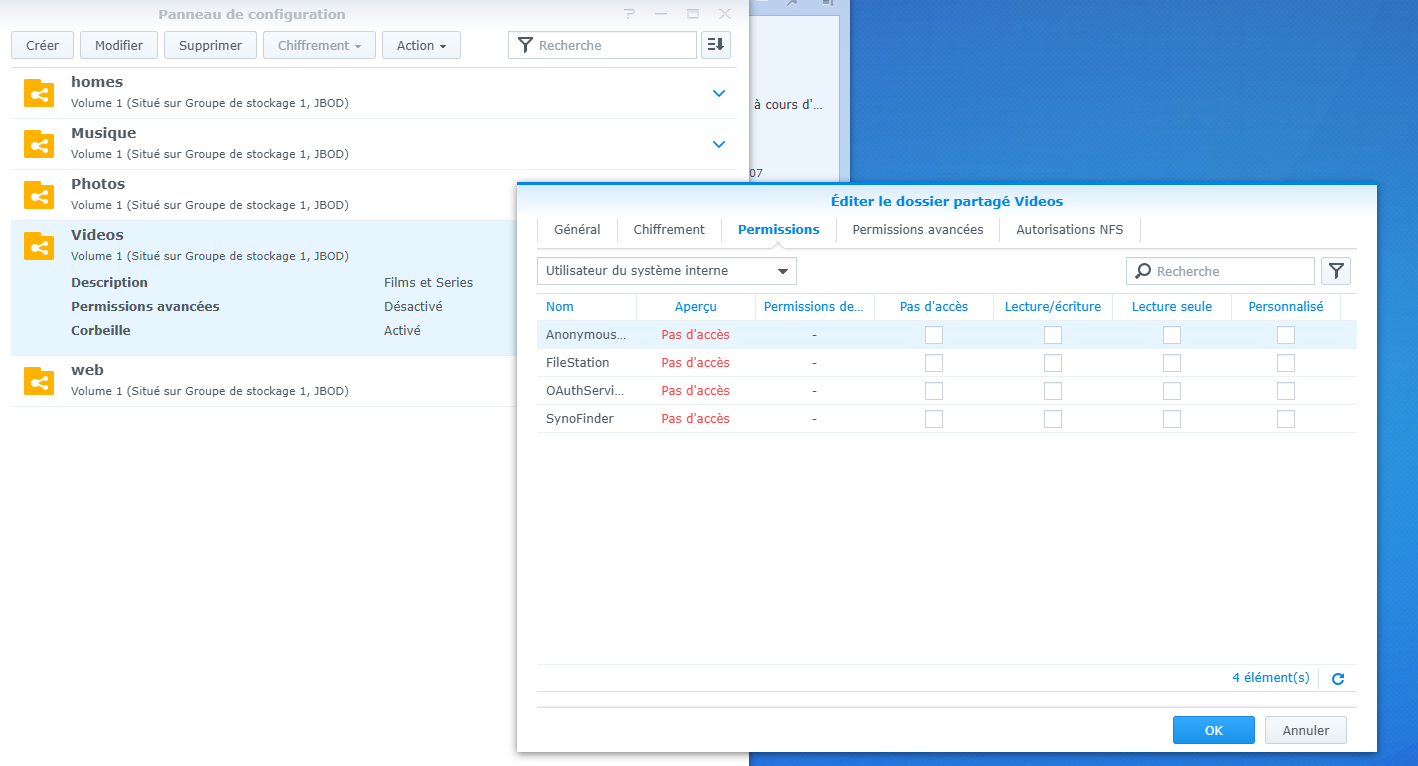
Task: Open the Utilisateur du système interne dropdown
Action: (666, 271)
